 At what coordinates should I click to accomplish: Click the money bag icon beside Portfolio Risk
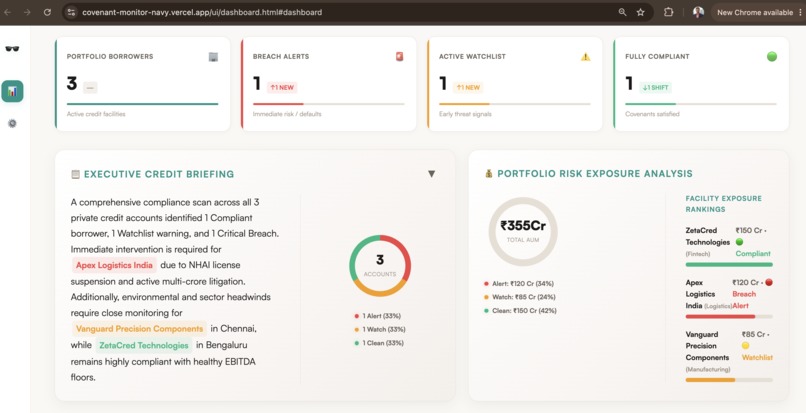click(489, 174)
